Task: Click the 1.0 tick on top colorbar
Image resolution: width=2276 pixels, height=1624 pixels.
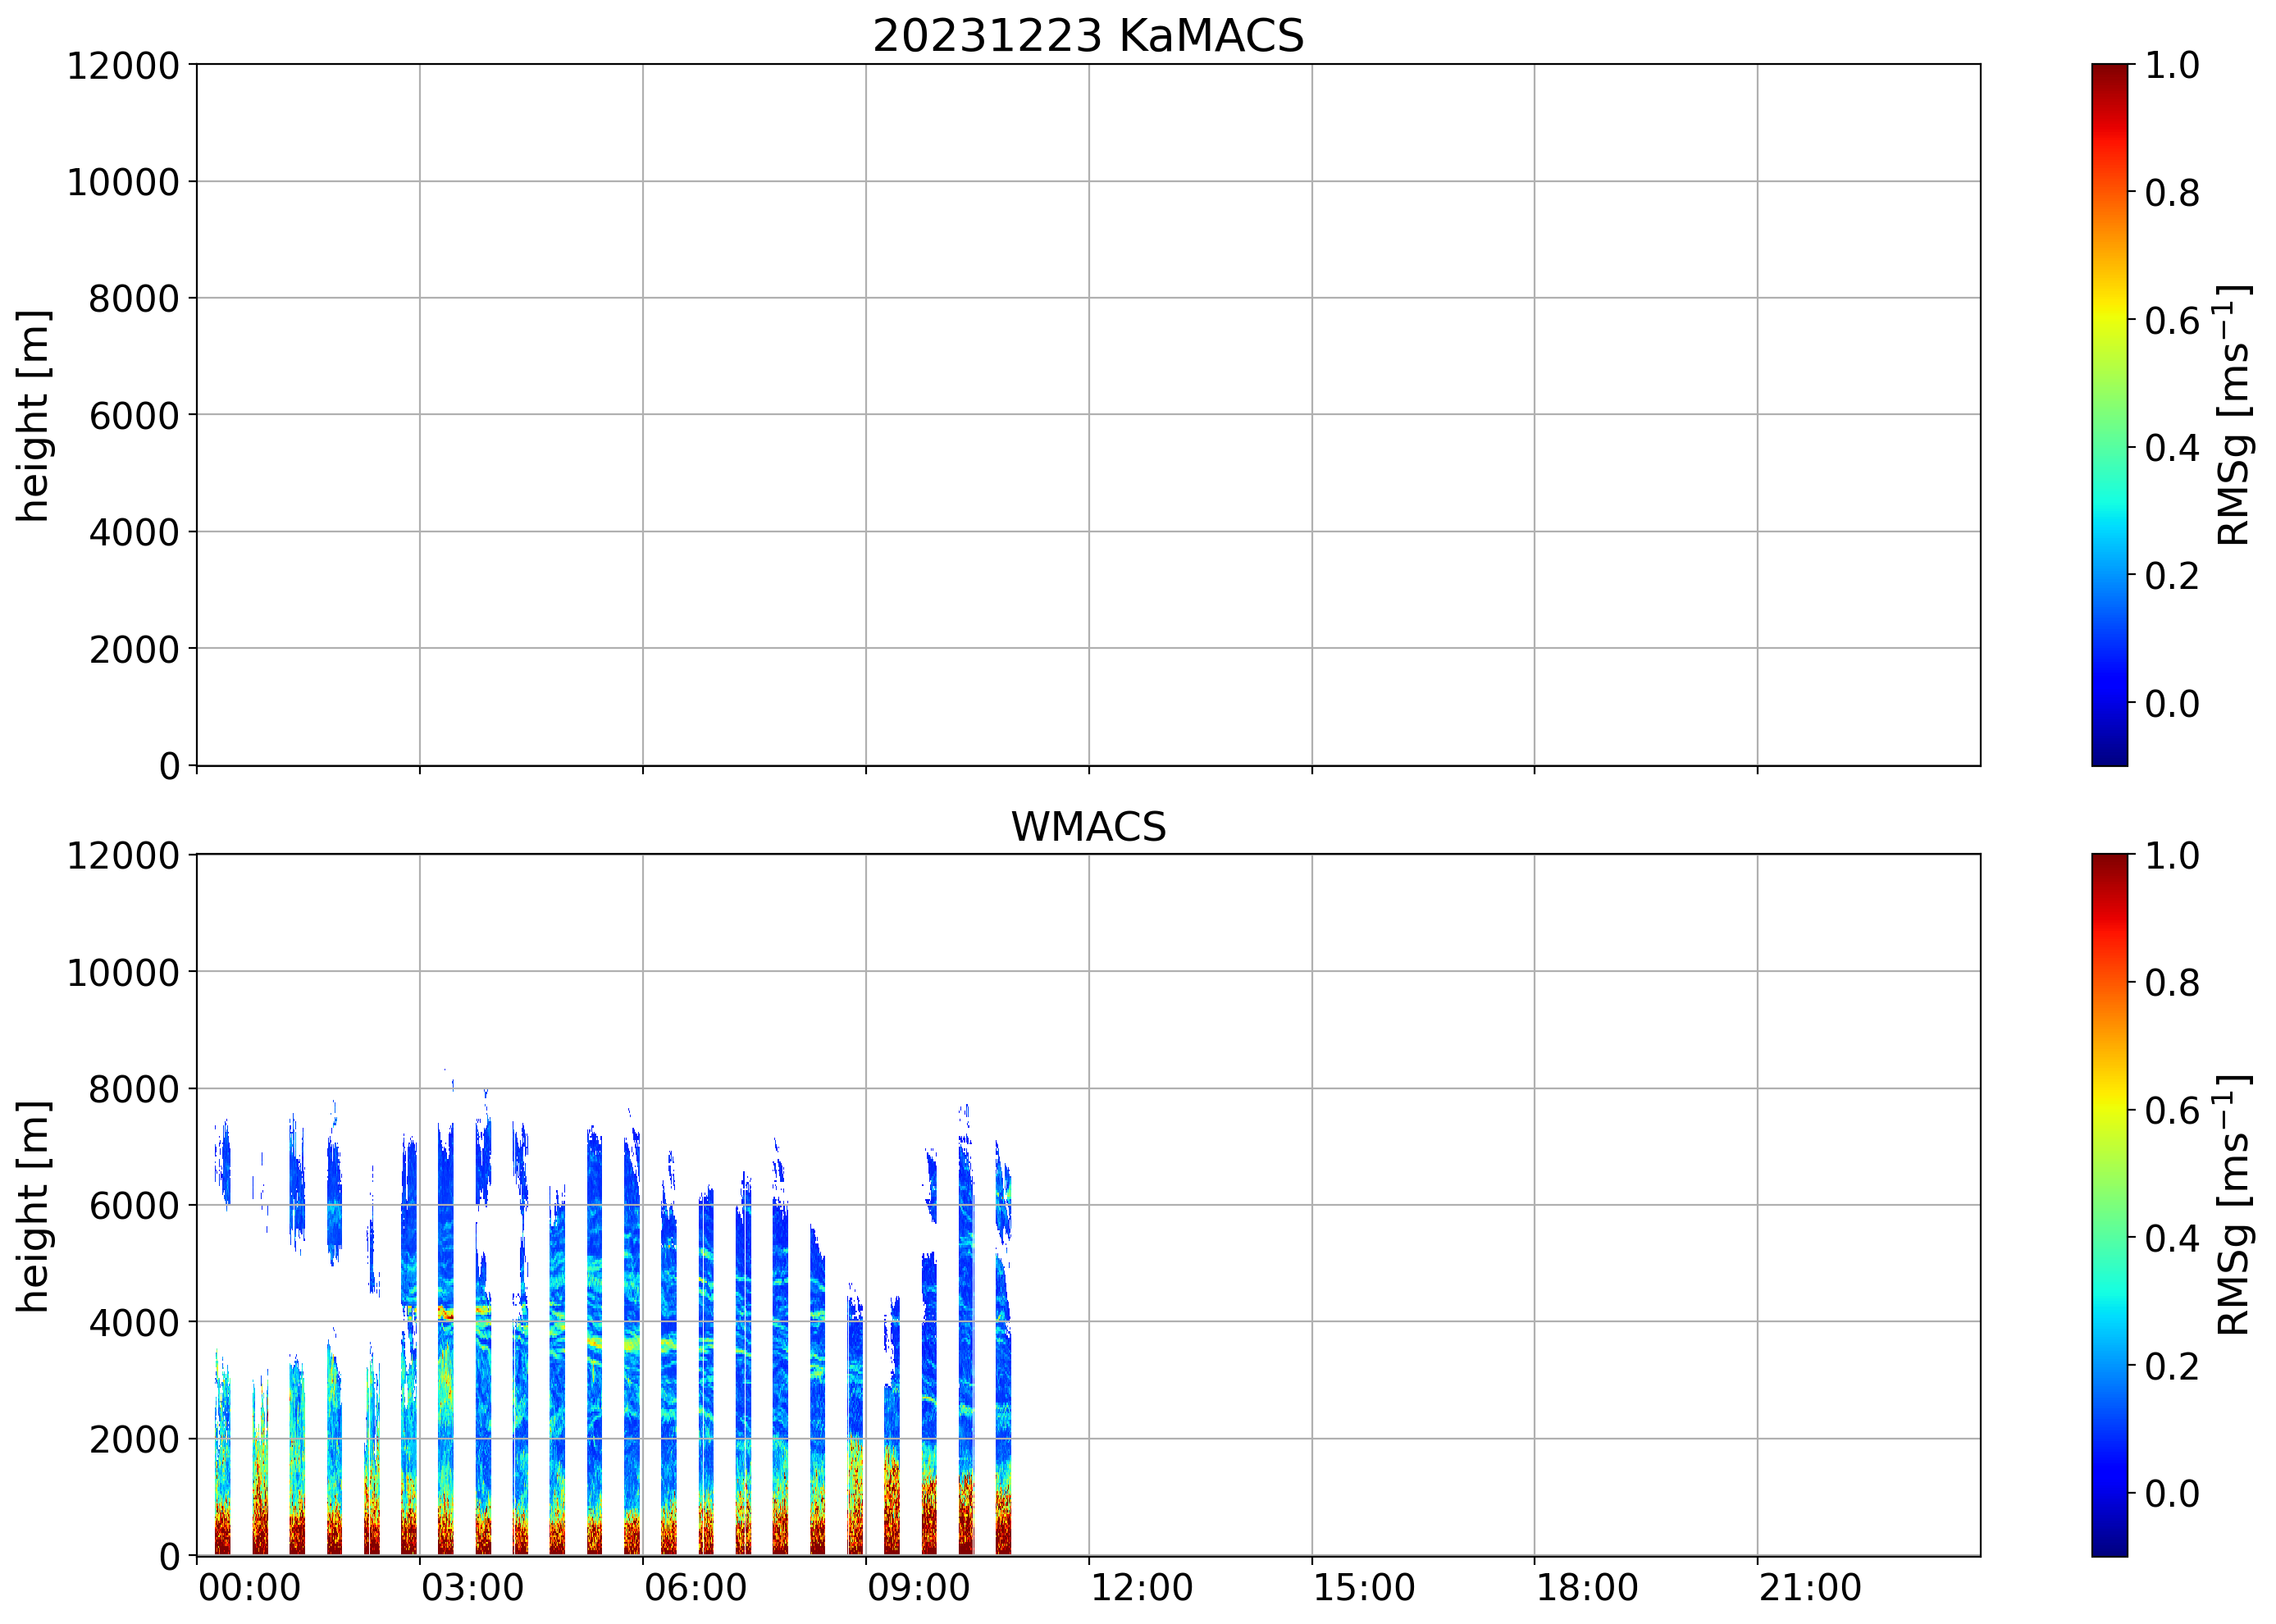Action: coord(2172,66)
